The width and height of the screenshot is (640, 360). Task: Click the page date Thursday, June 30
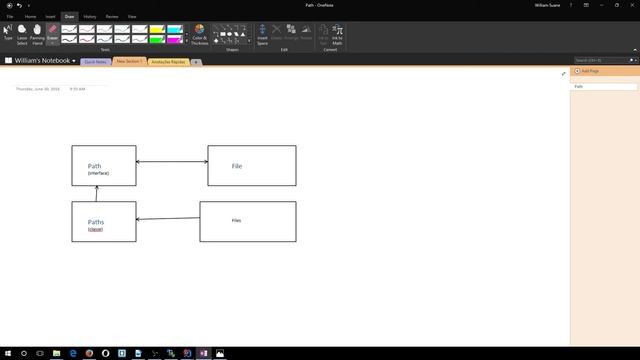[x=38, y=89]
